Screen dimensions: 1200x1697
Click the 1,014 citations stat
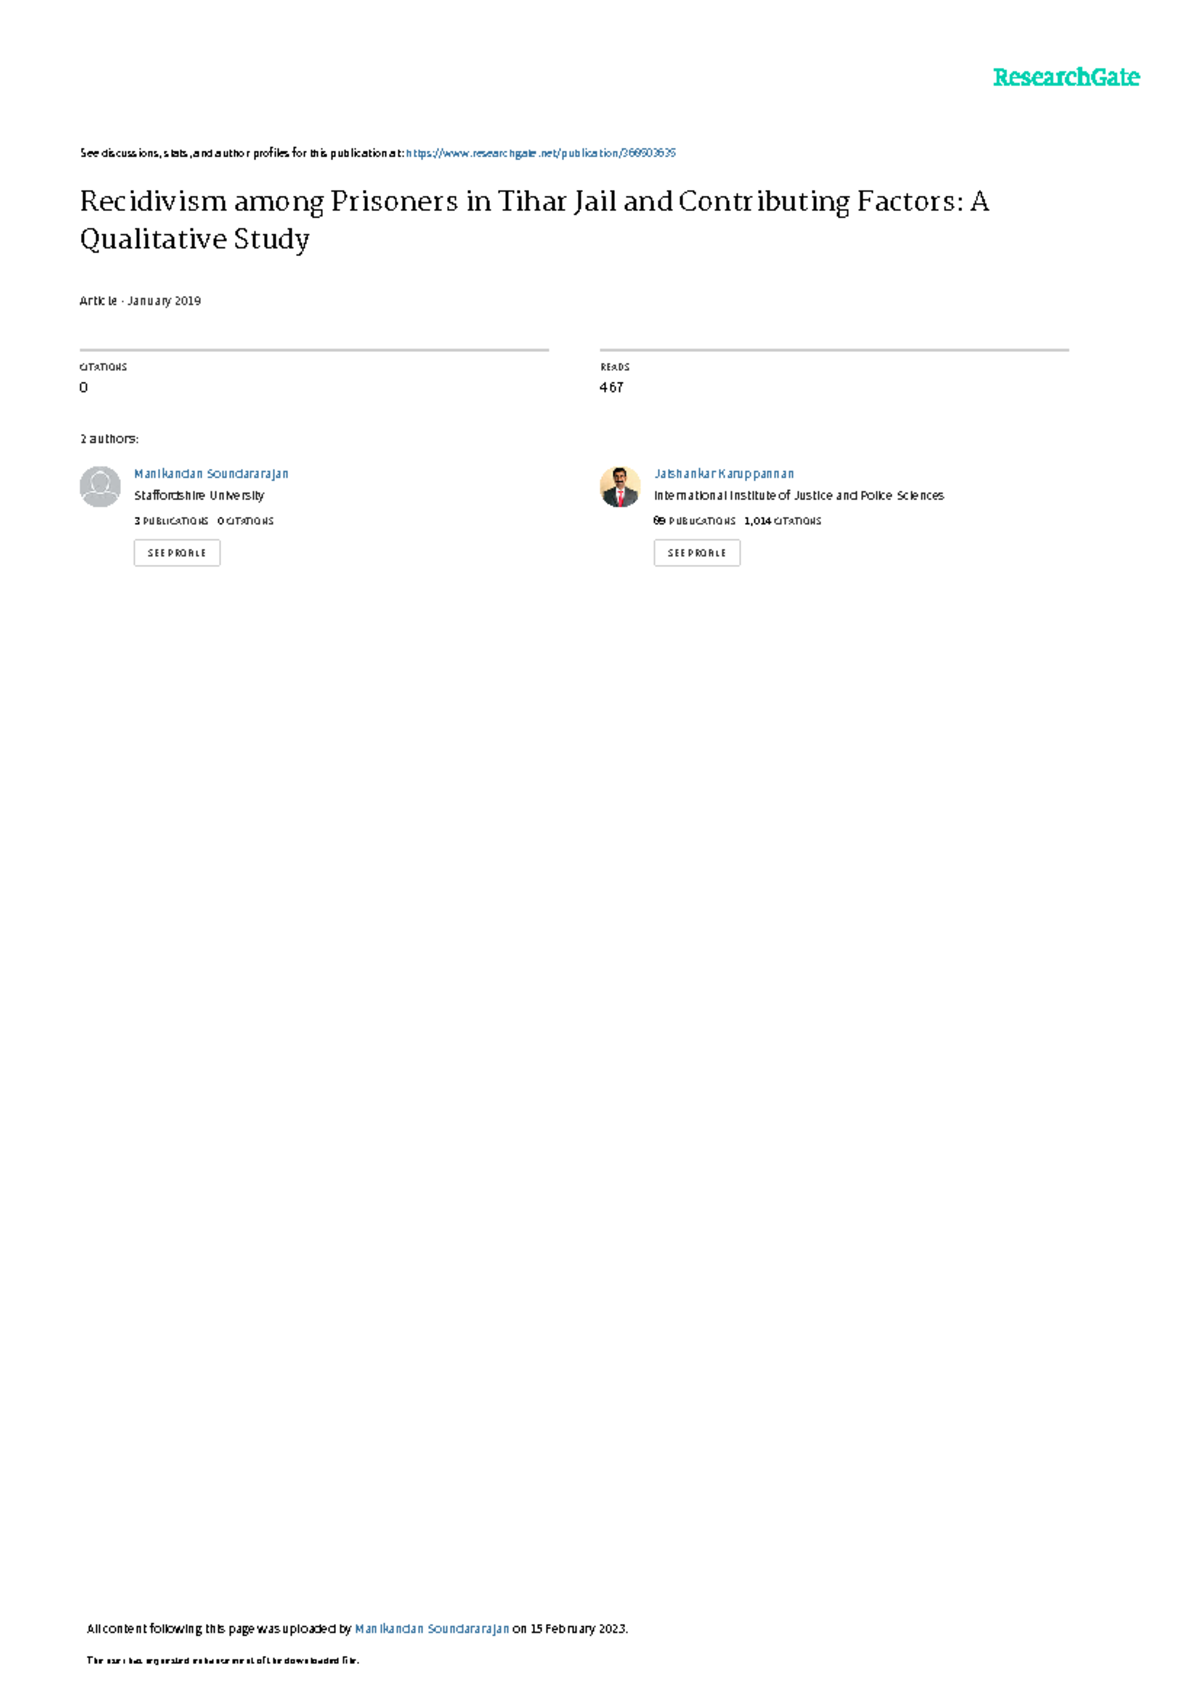(x=783, y=521)
